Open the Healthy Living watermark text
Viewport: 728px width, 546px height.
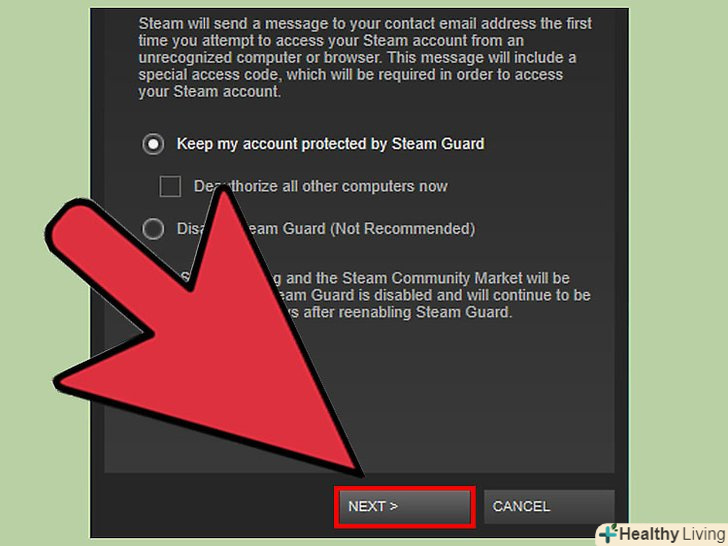click(673, 534)
